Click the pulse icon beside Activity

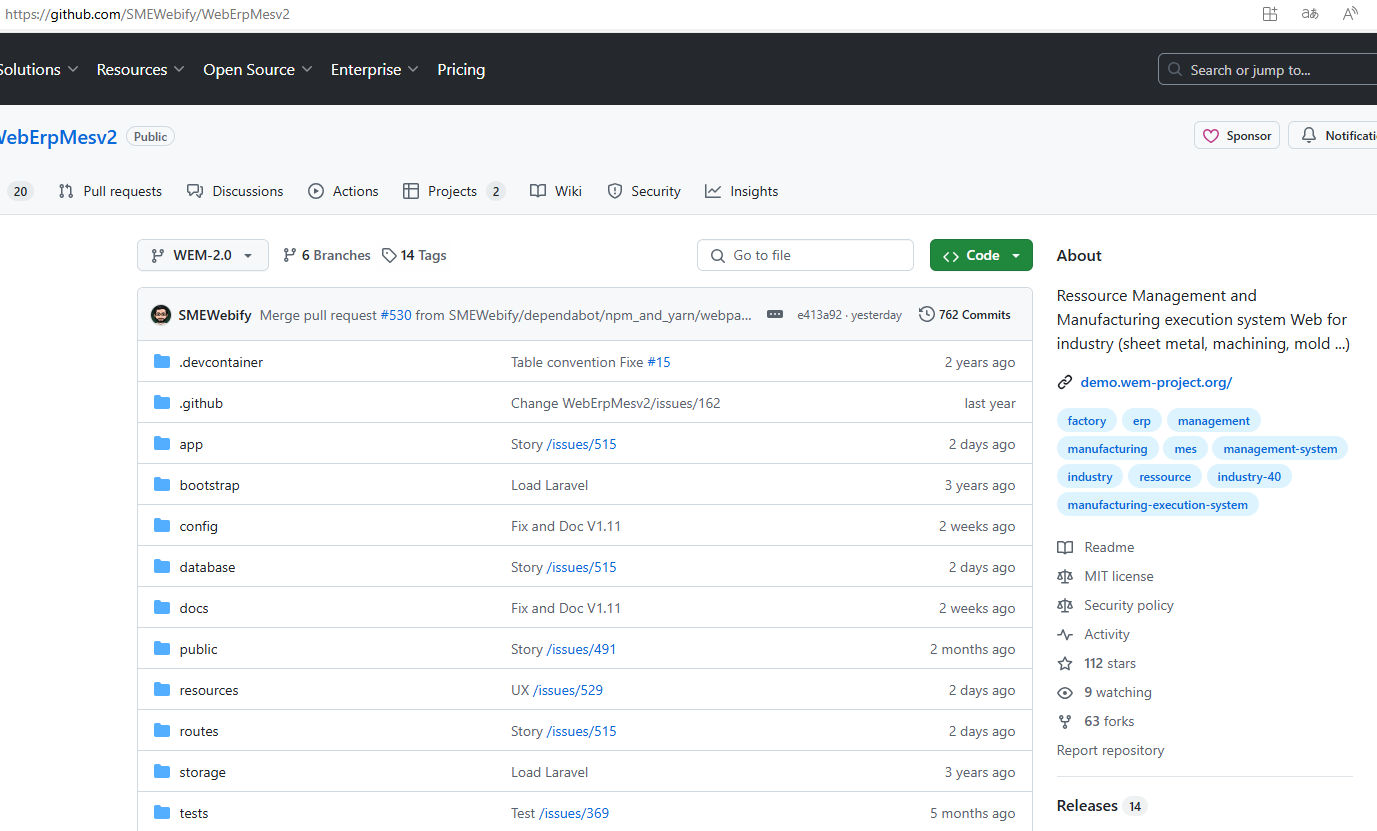(1065, 634)
